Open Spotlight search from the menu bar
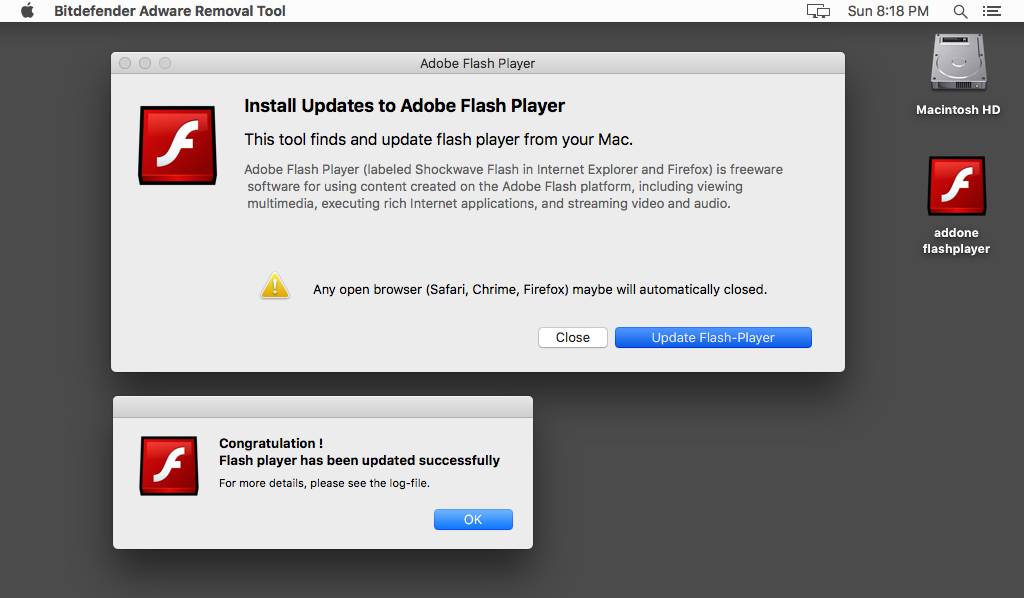This screenshot has width=1024, height=598. [x=959, y=11]
